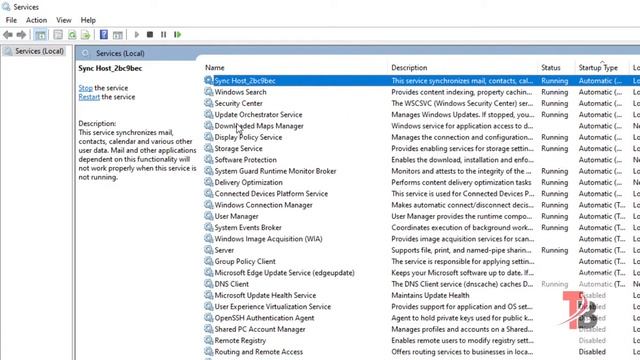The height and width of the screenshot is (360, 640).
Task: Select the gear icon beside Security Center
Action: (x=209, y=103)
